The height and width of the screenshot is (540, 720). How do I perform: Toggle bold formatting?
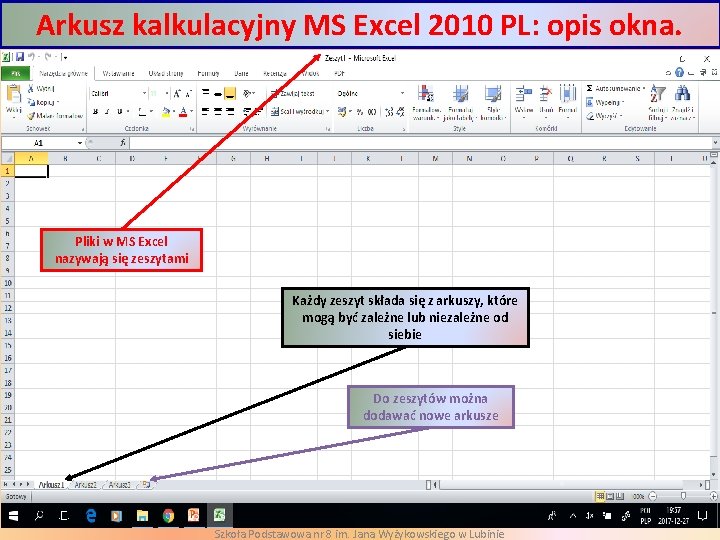coord(96,111)
